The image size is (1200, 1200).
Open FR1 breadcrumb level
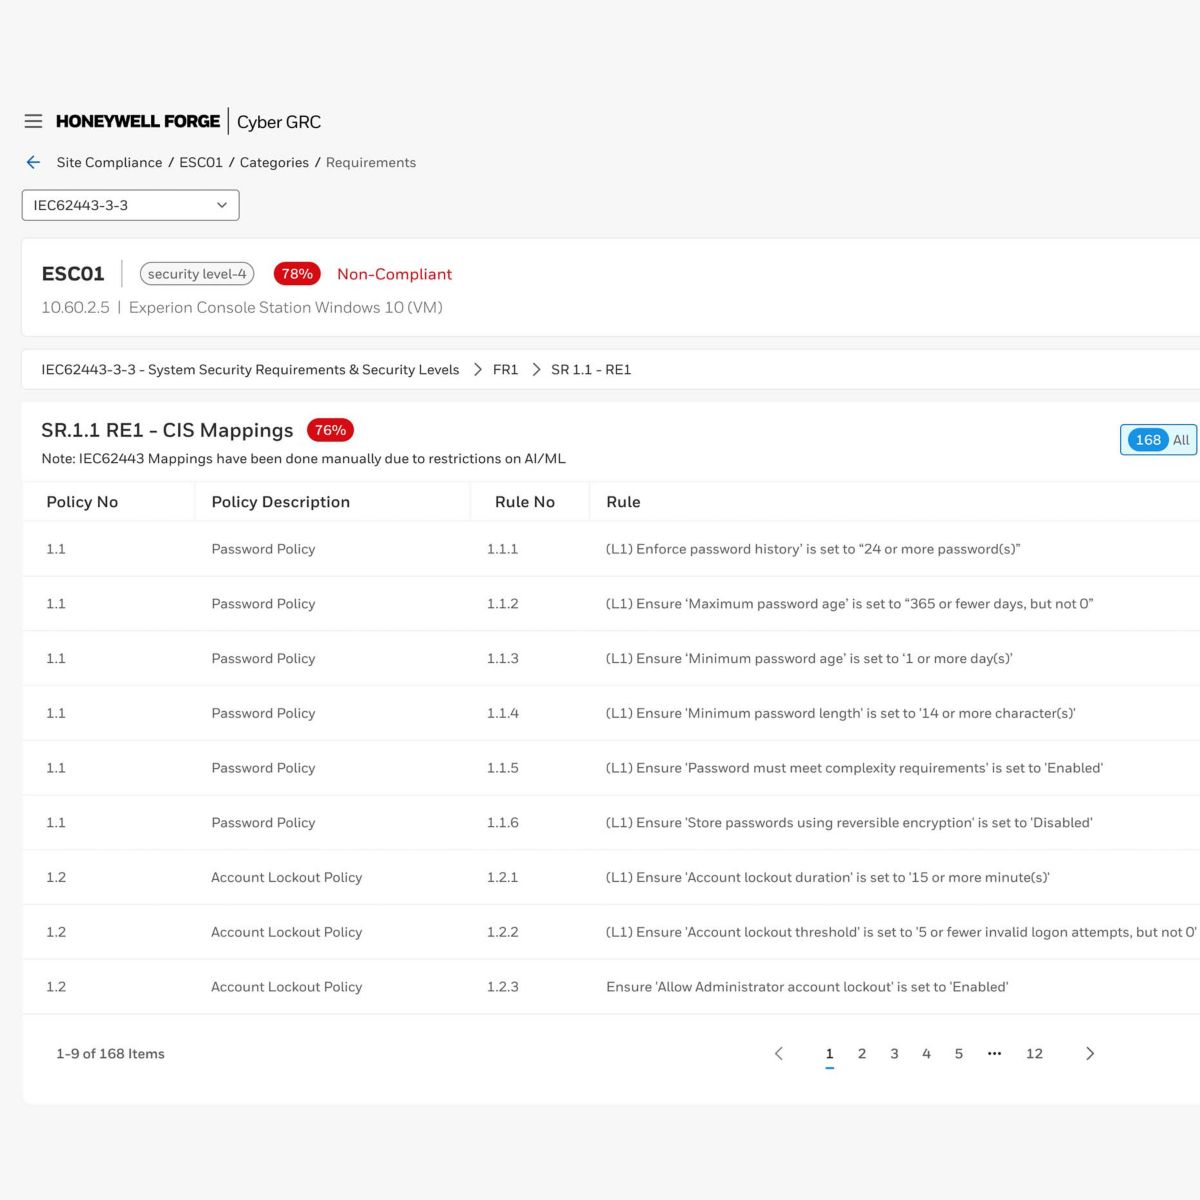(x=505, y=369)
